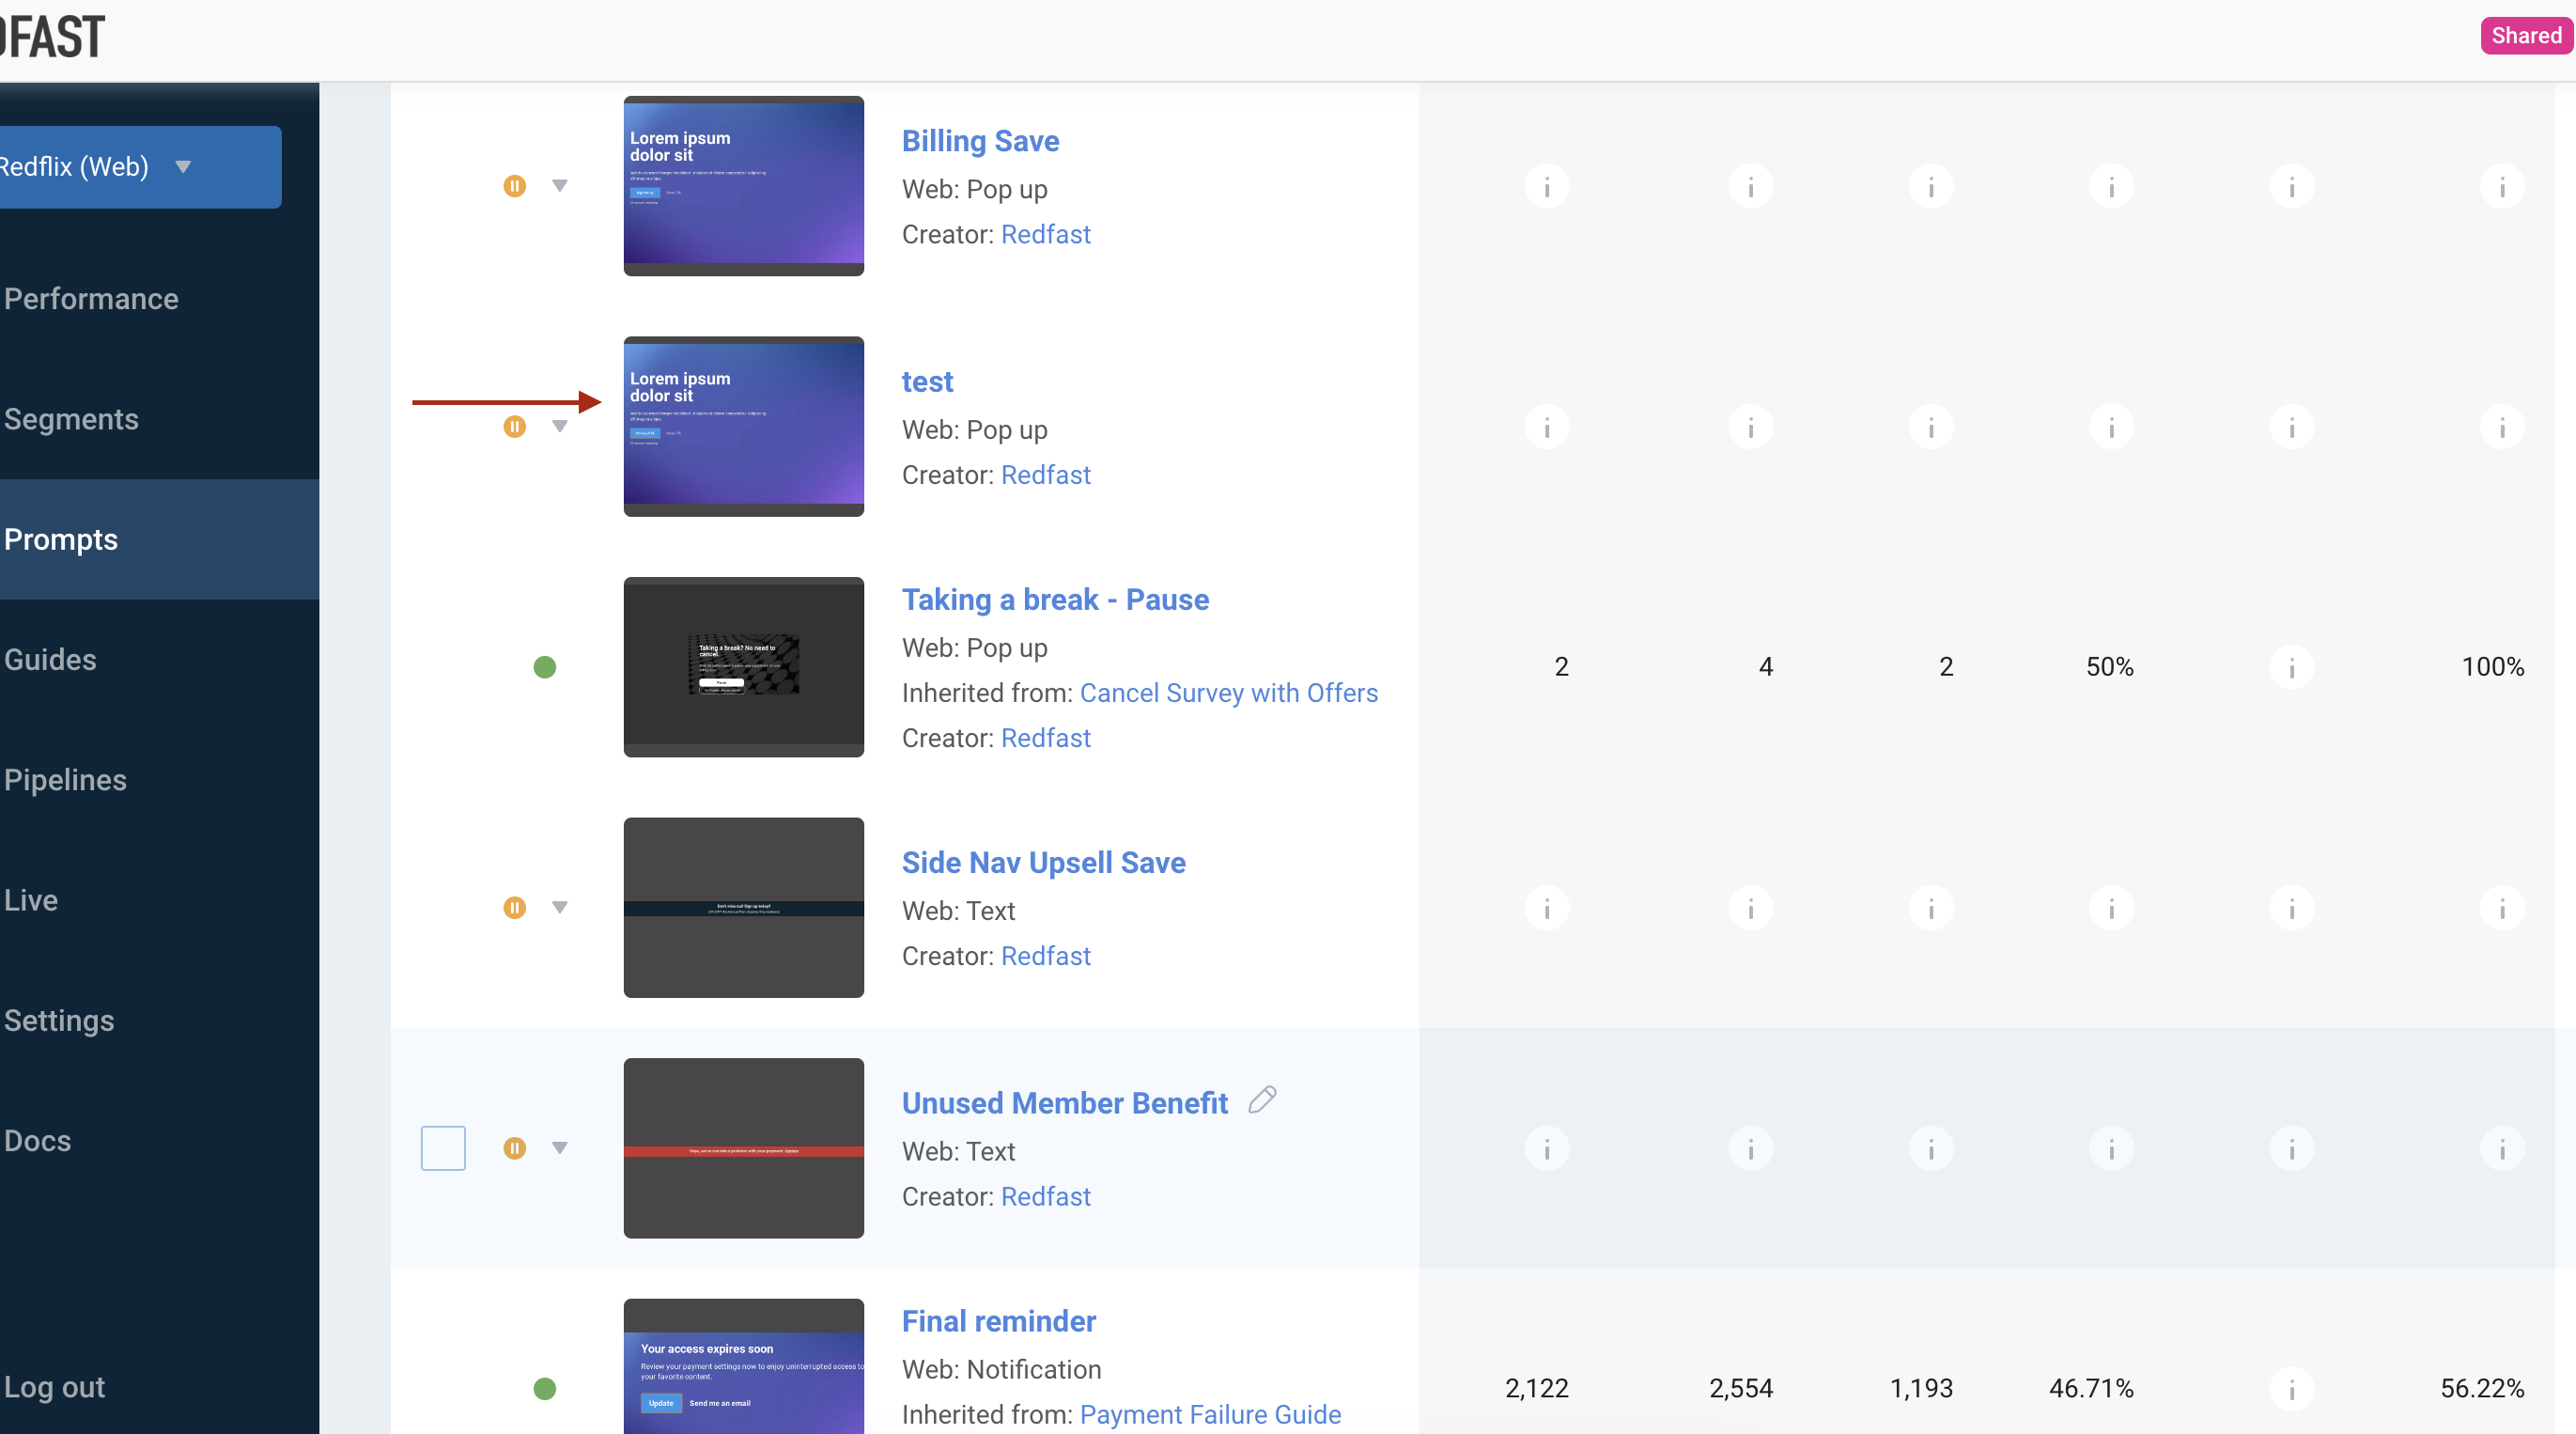2576x1434 pixels.
Task: Click the green active dot for Final reminder
Action: click(x=544, y=1389)
